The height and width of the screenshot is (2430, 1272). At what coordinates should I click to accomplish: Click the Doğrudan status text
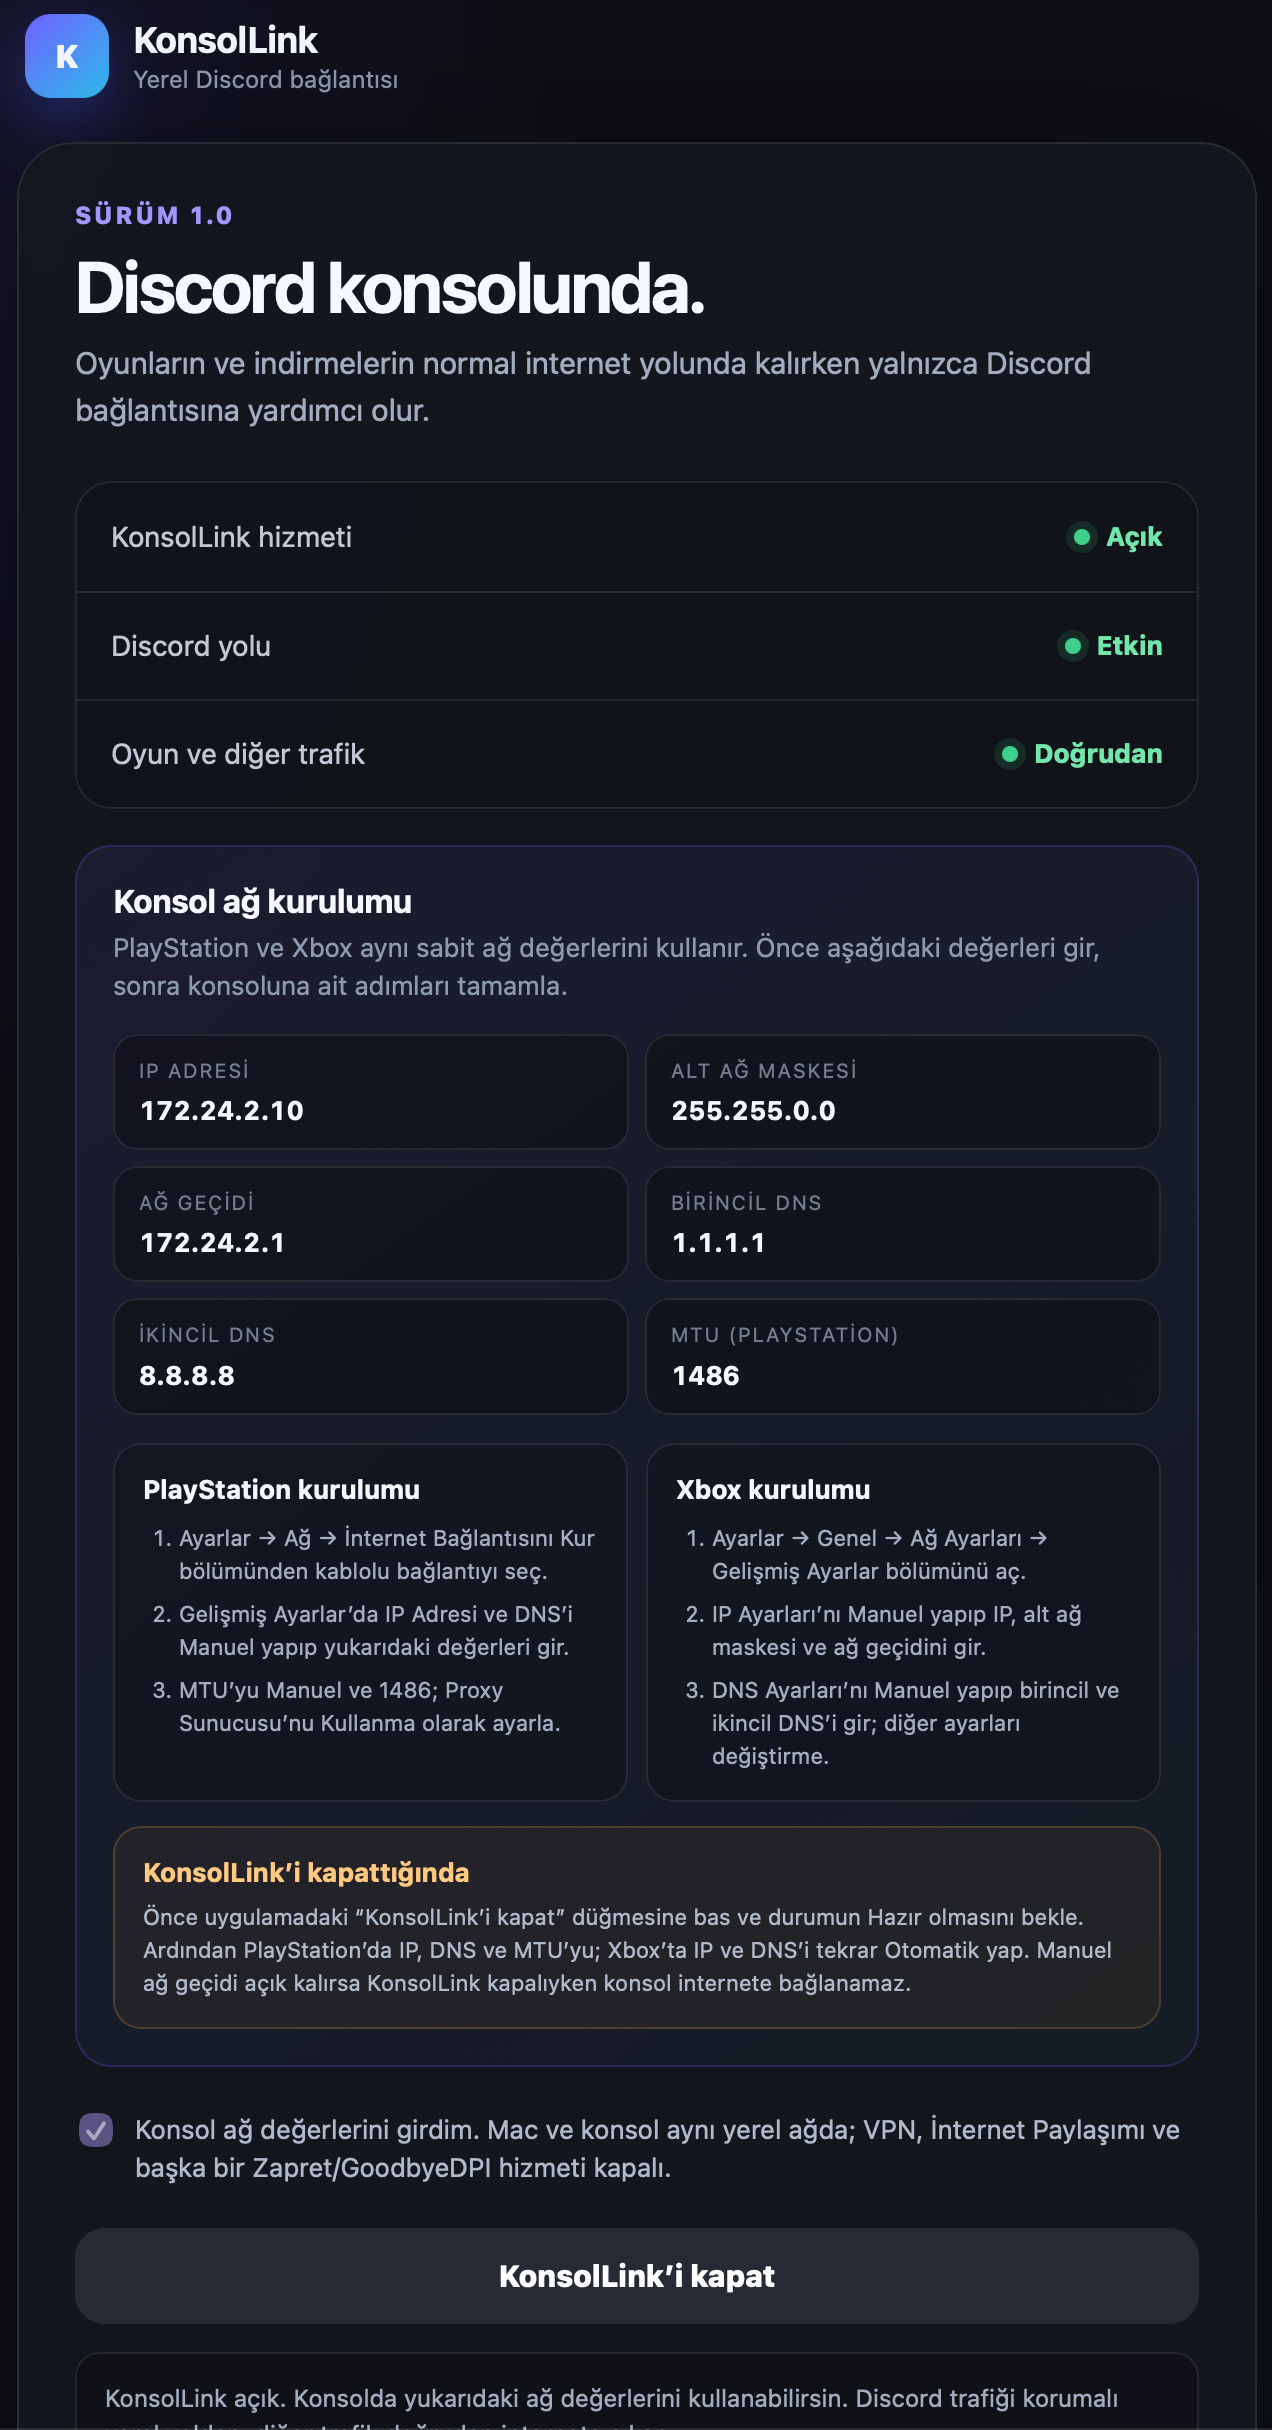coord(1098,754)
